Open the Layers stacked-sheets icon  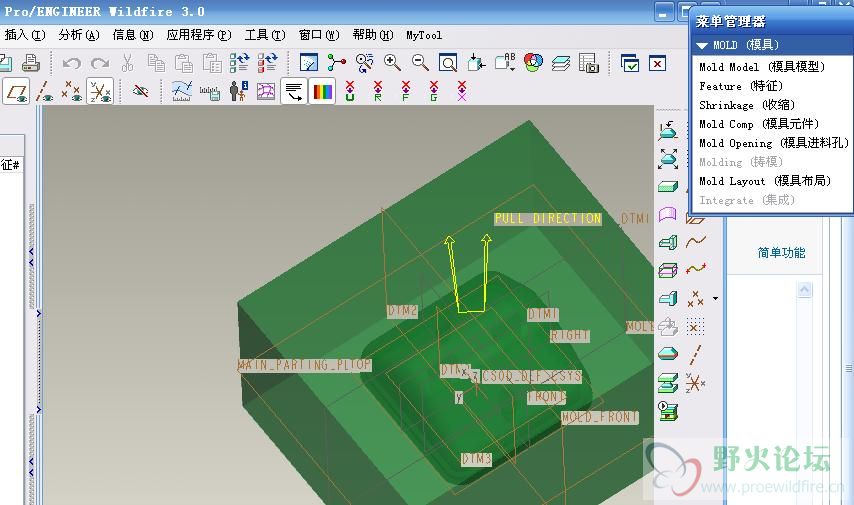click(x=560, y=63)
